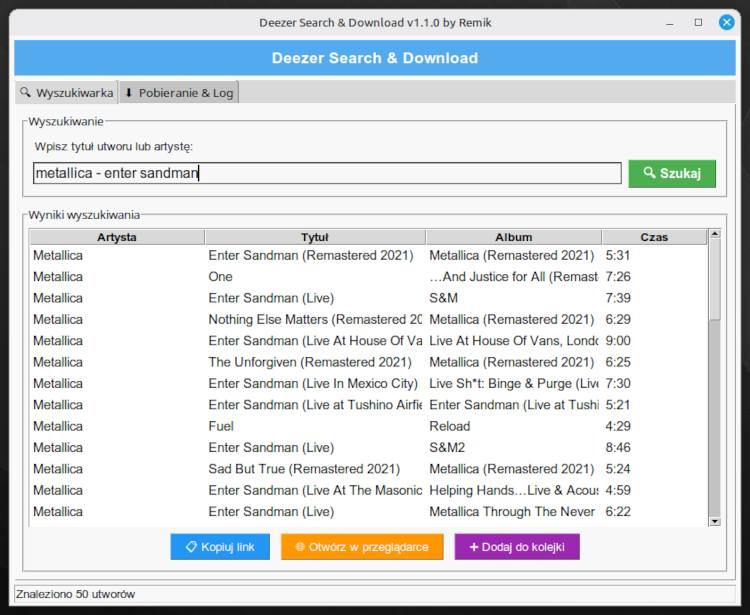Select the track titled One
Screen dimensions: 750x615
click(220, 277)
